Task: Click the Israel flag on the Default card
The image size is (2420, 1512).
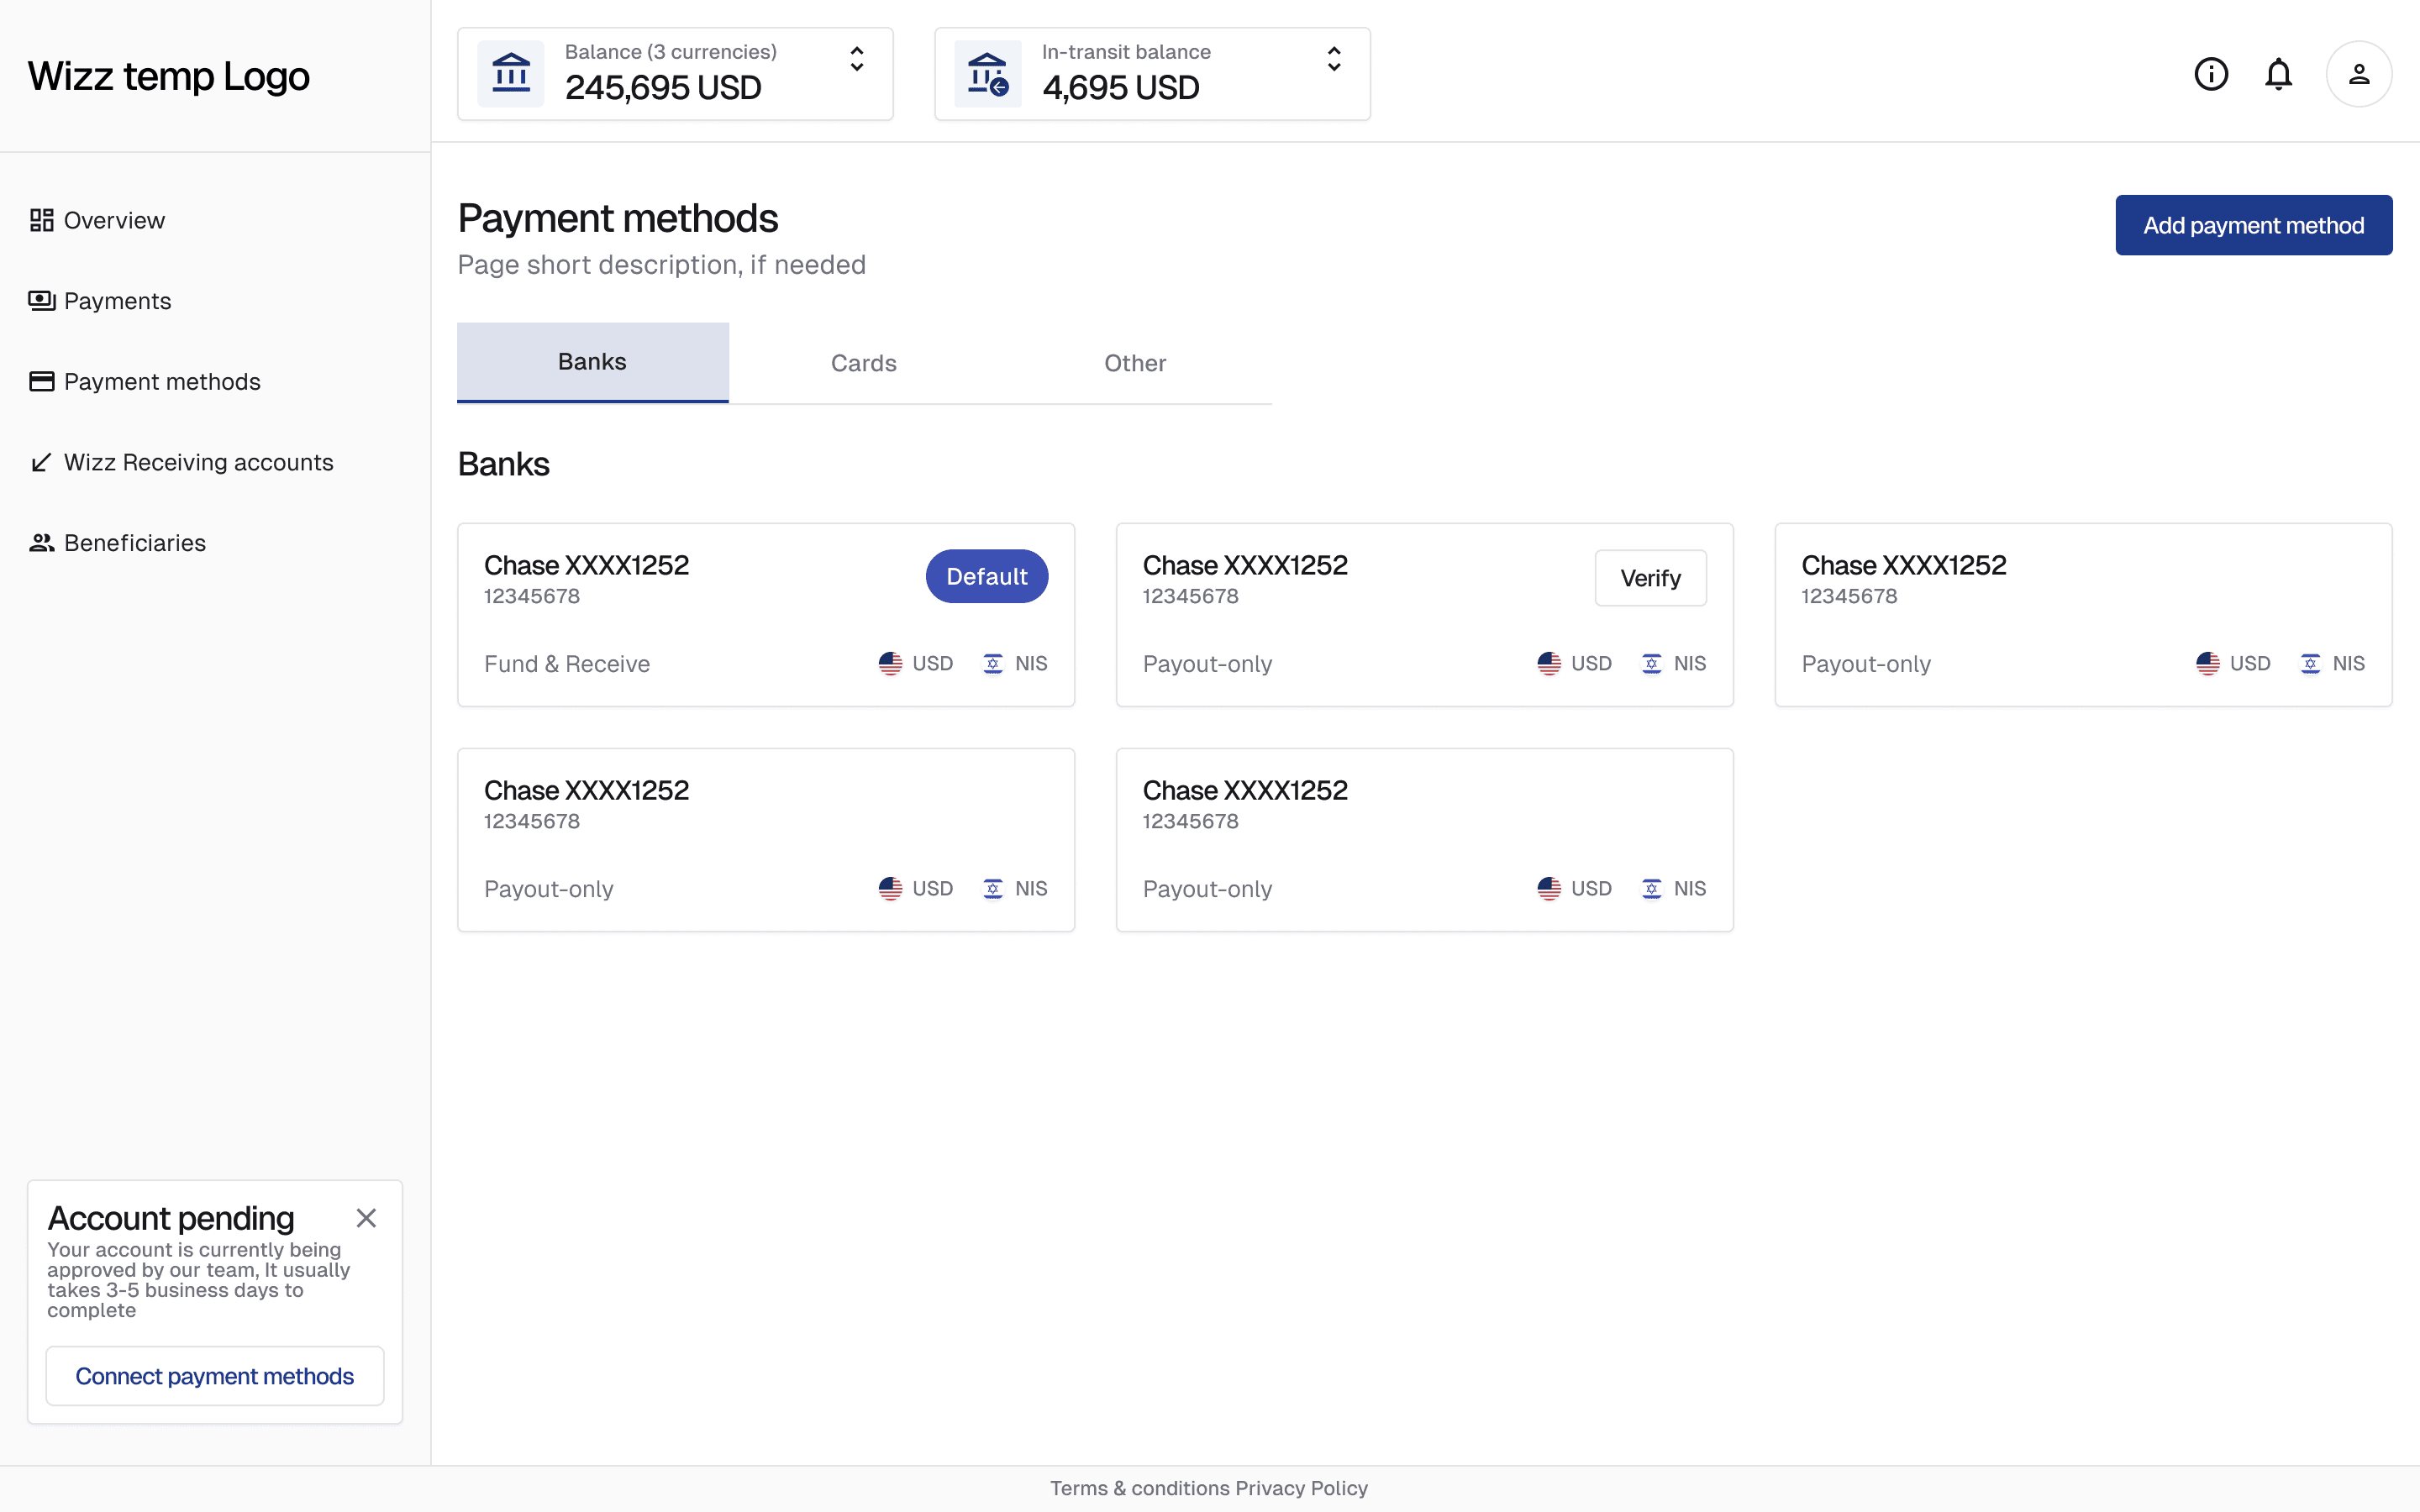Action: tap(993, 664)
